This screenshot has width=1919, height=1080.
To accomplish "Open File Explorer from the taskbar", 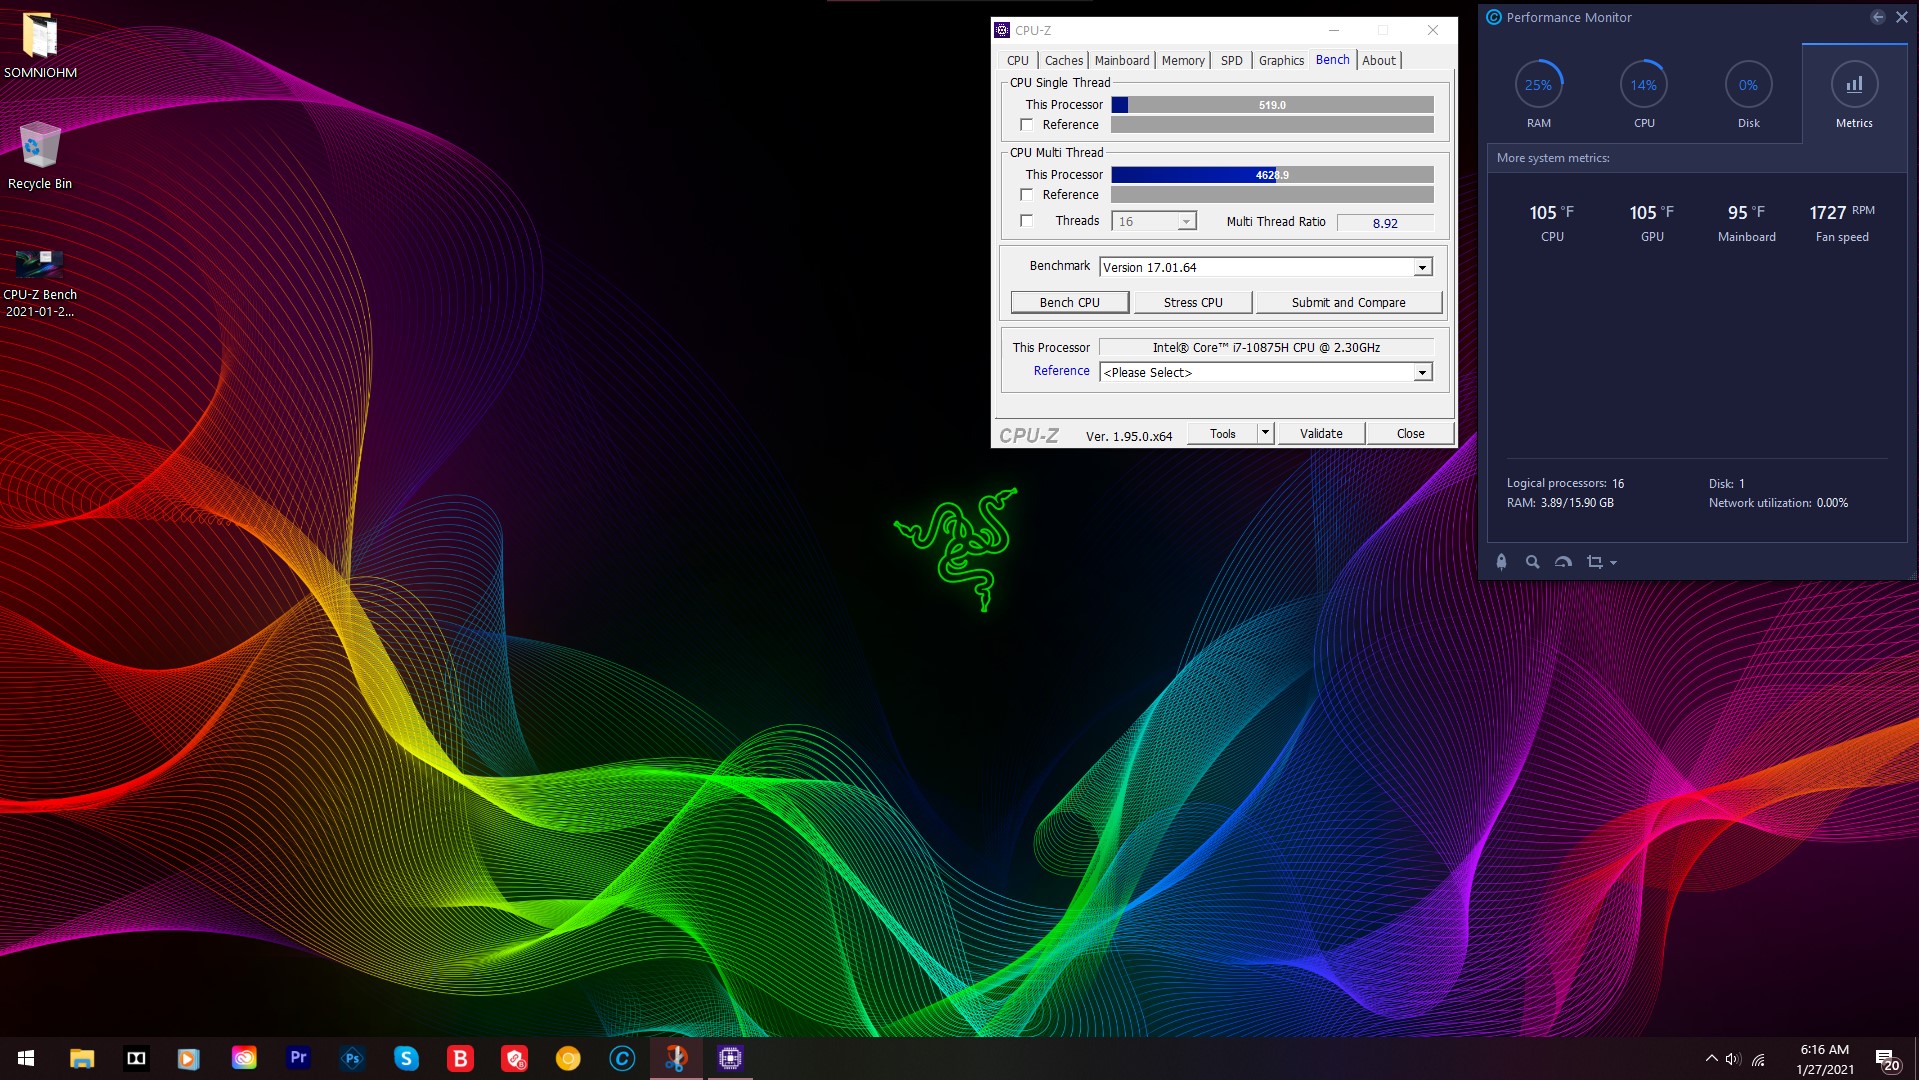I will point(82,1058).
